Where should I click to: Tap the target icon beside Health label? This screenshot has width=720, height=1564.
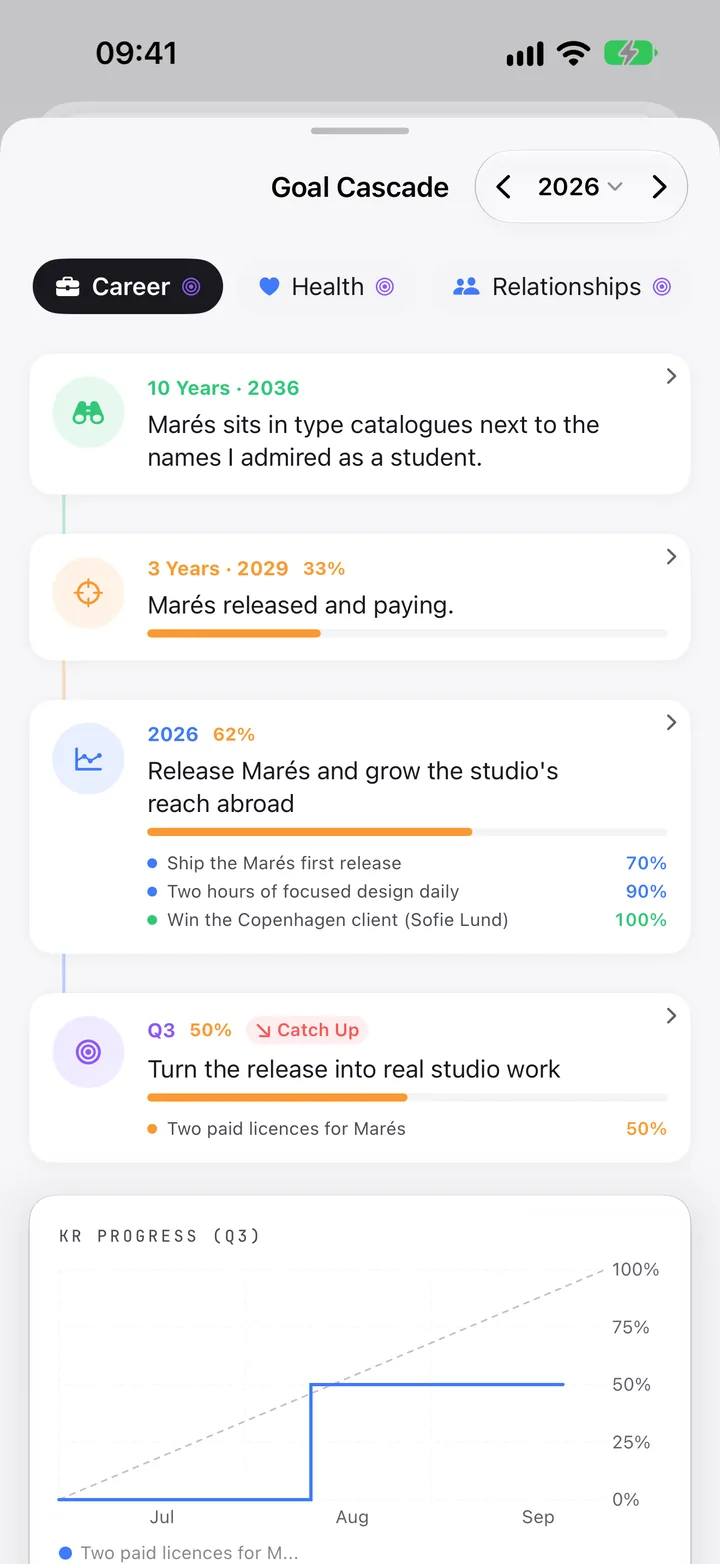[x=384, y=287]
